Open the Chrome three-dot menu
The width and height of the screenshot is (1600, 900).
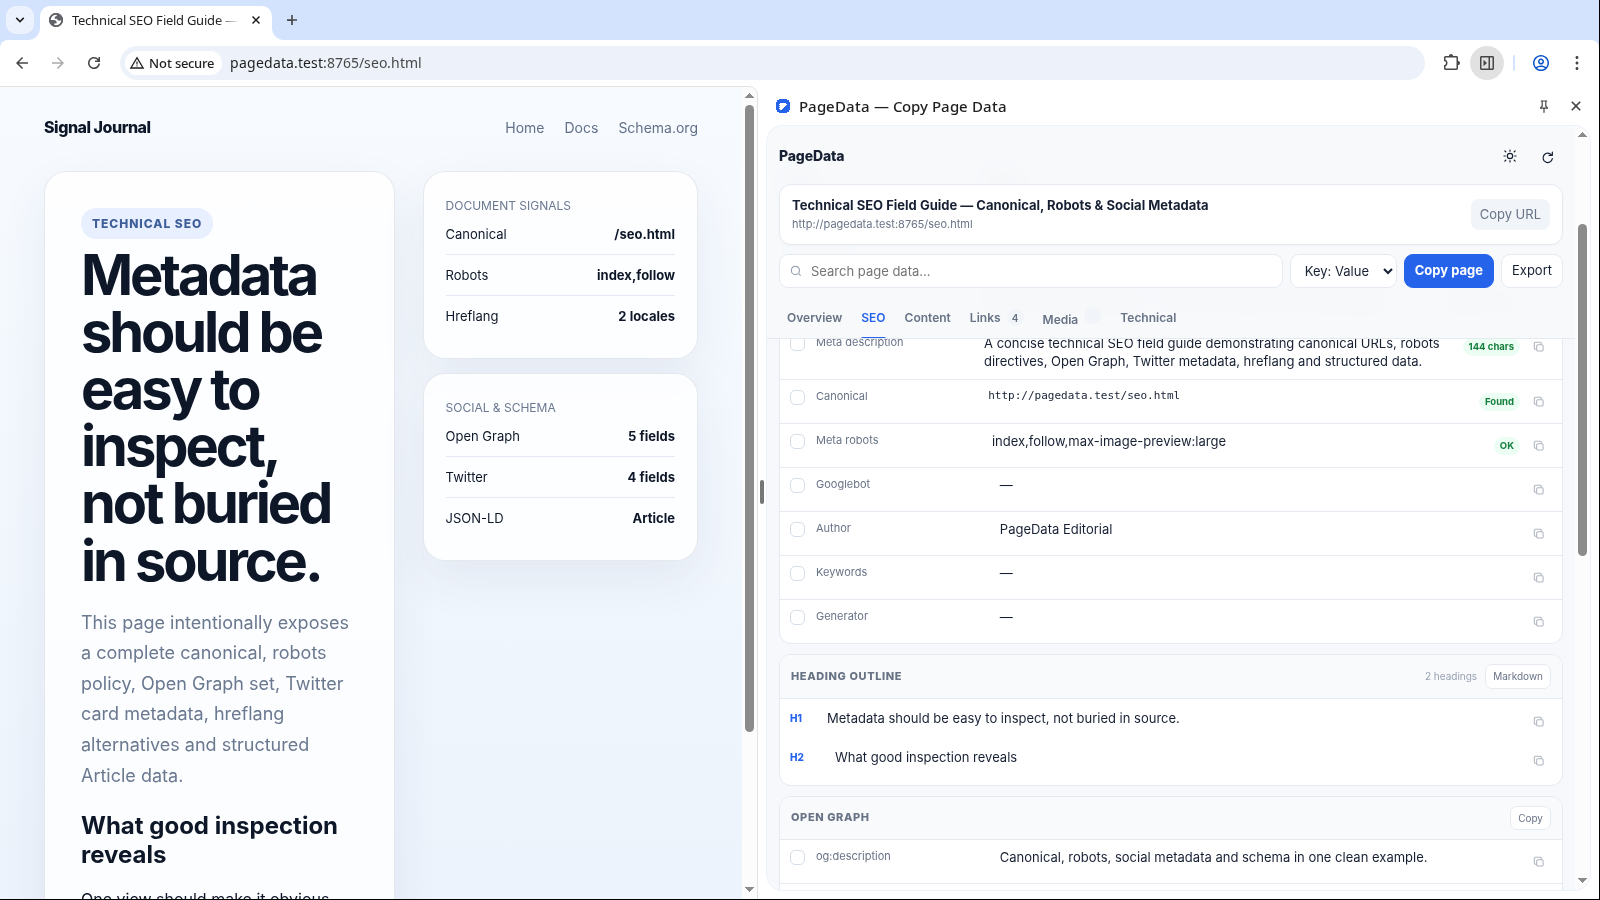pos(1577,63)
